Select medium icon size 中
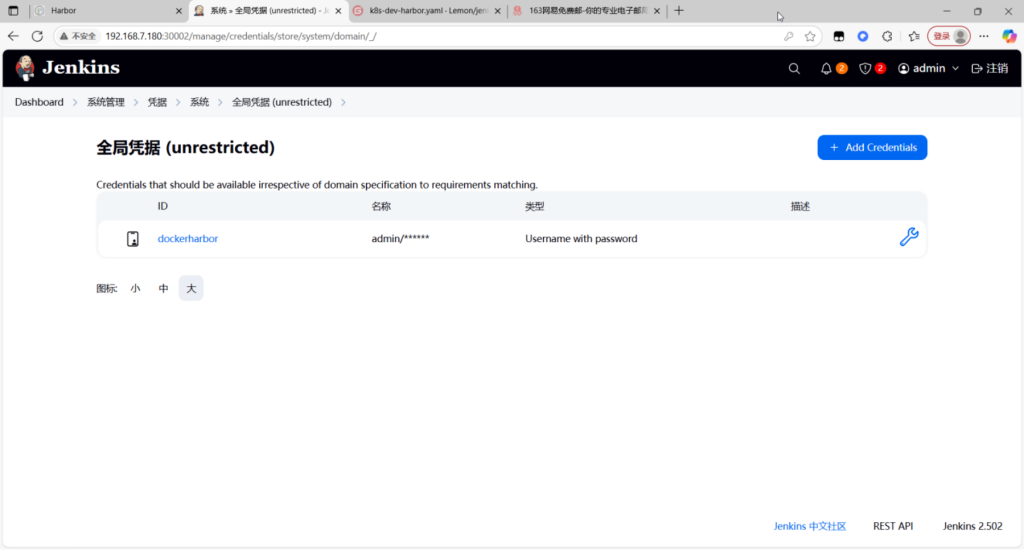This screenshot has width=1024, height=550. coord(163,288)
